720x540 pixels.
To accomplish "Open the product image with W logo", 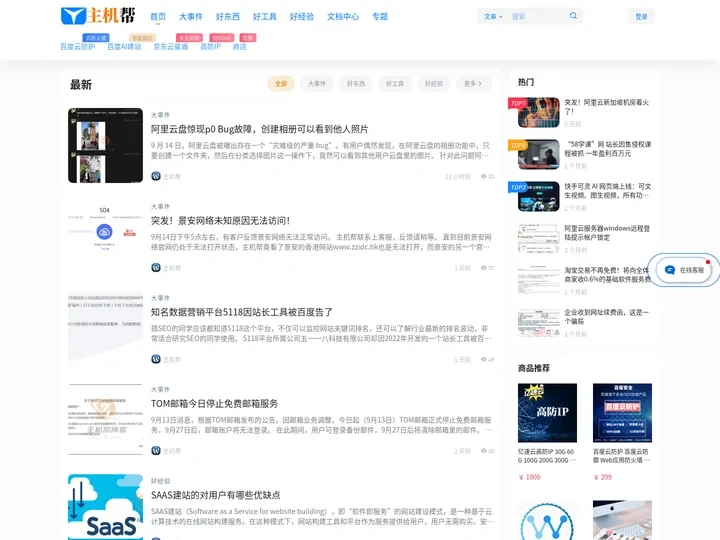I will coord(547,520).
